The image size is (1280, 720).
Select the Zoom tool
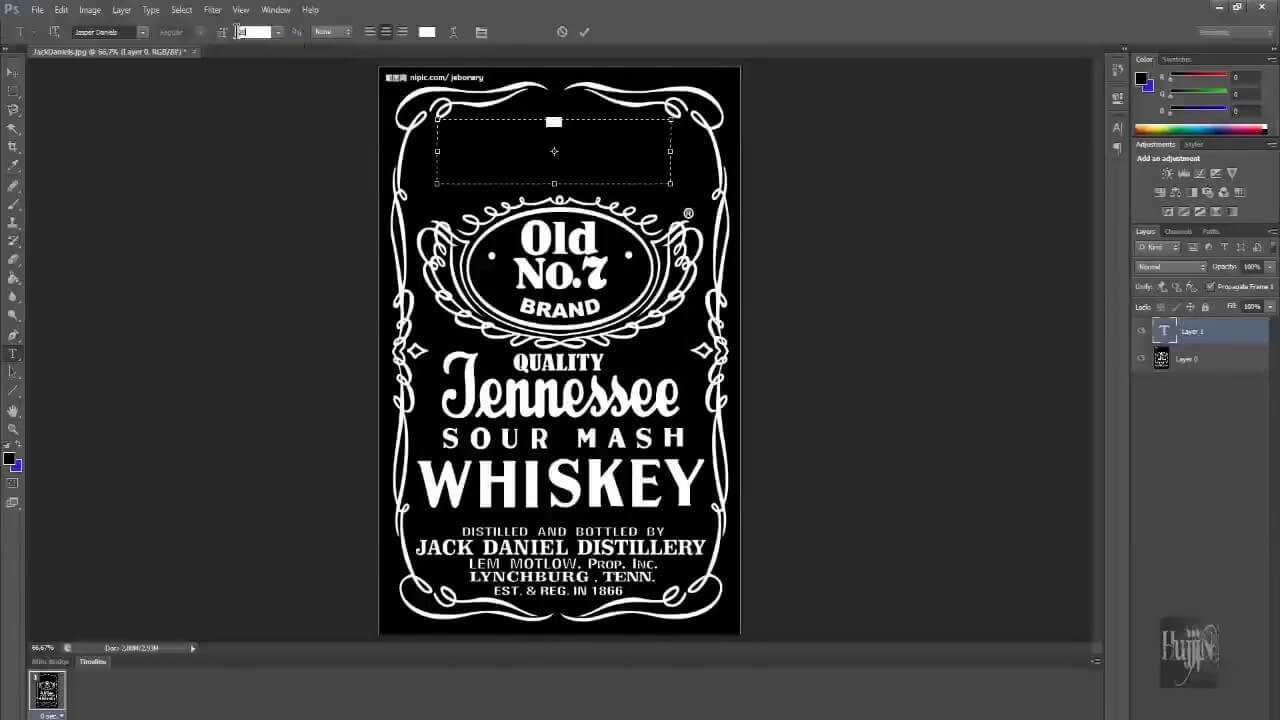pos(12,429)
